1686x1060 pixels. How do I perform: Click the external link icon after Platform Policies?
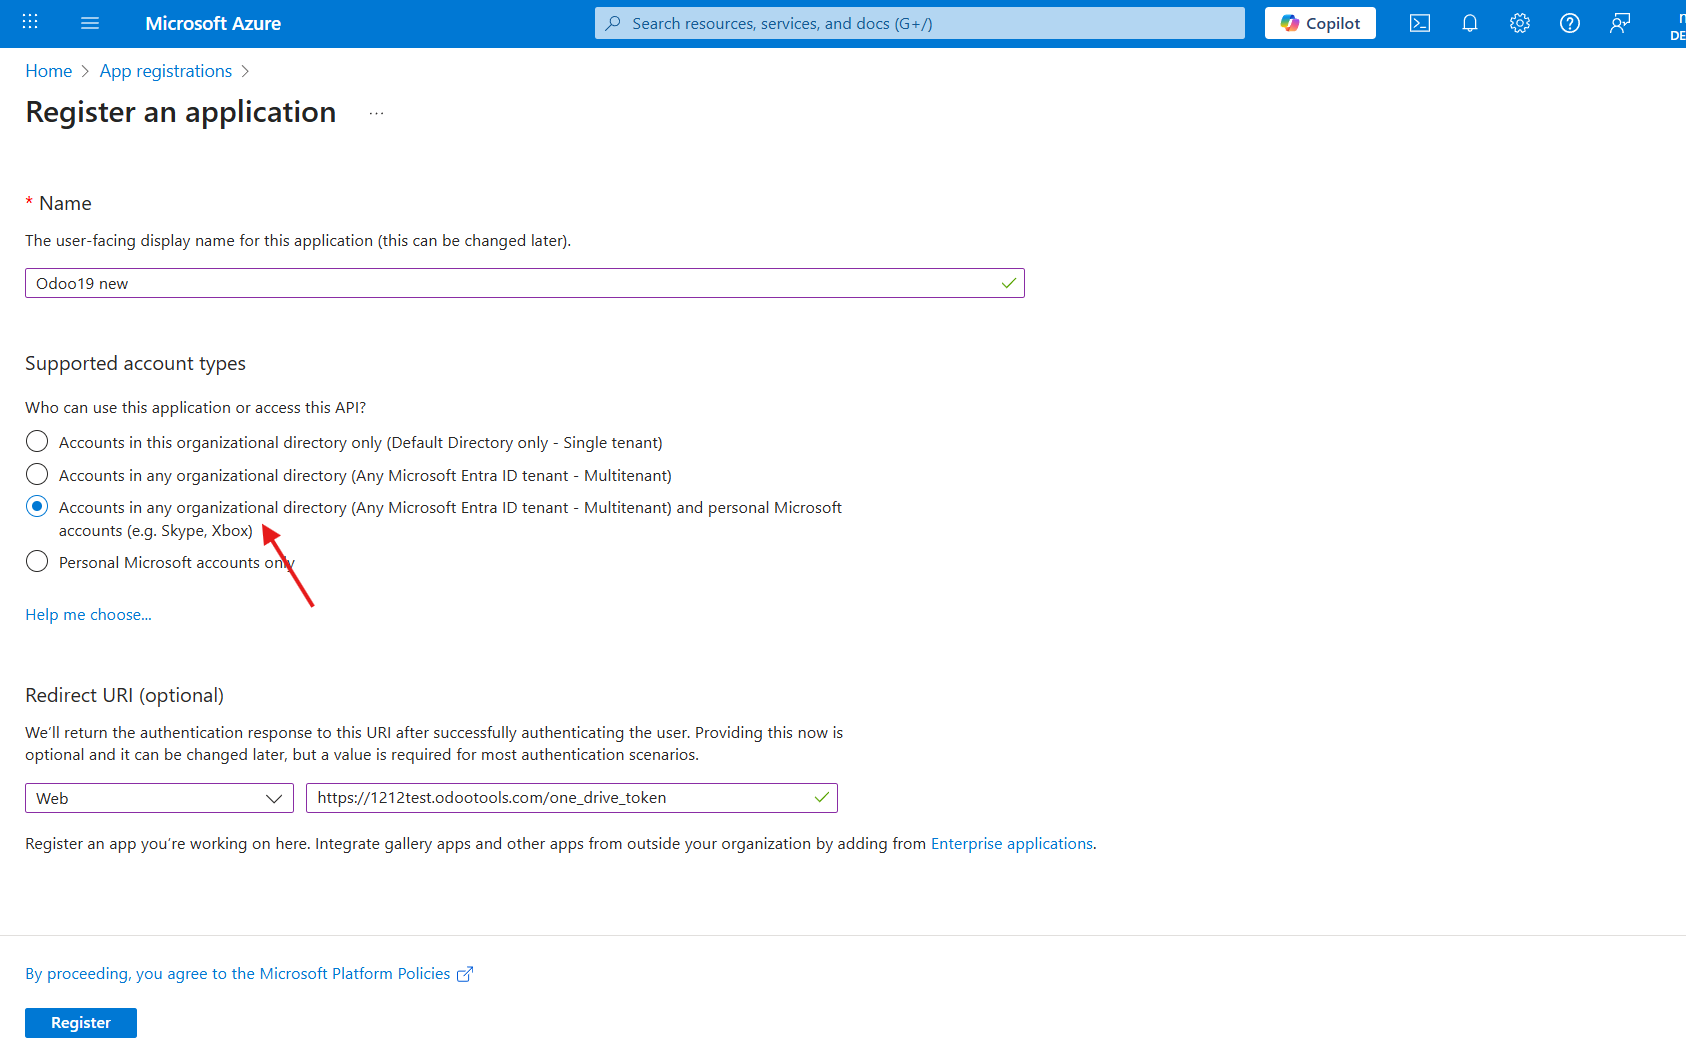click(x=465, y=974)
